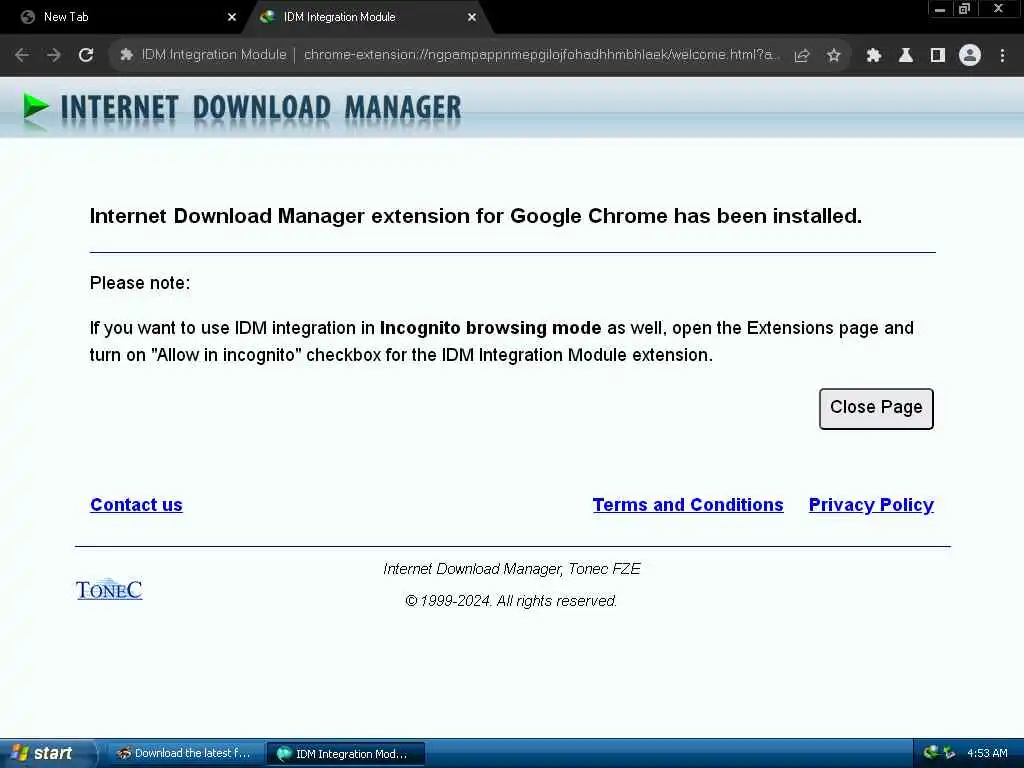Close the IDM Integration Module tab
Viewport: 1024px width, 768px height.
coord(472,18)
